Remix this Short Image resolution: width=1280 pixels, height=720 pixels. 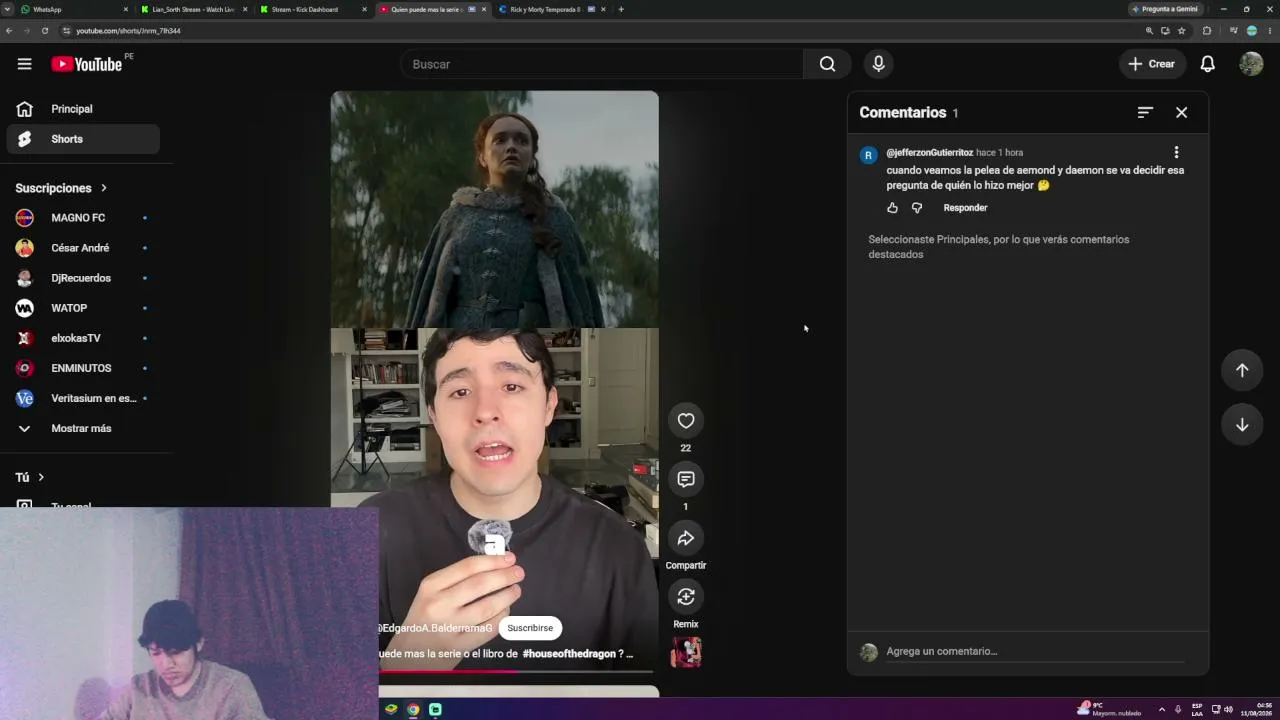685,597
